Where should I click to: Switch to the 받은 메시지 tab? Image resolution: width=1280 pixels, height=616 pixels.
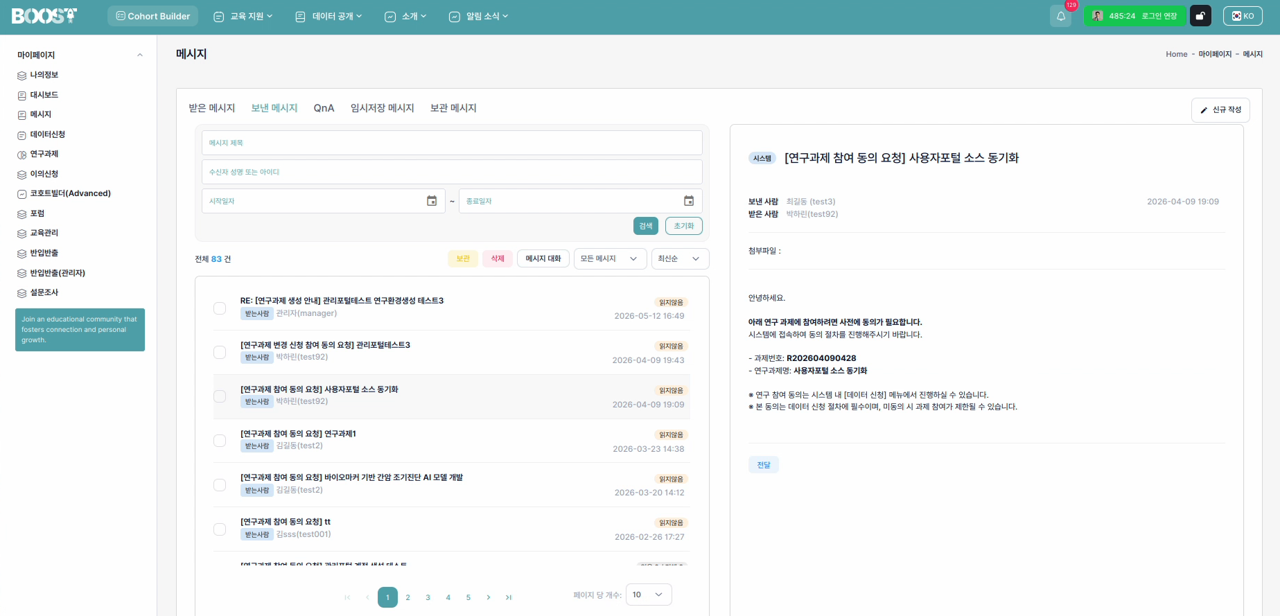pyautogui.click(x=212, y=108)
